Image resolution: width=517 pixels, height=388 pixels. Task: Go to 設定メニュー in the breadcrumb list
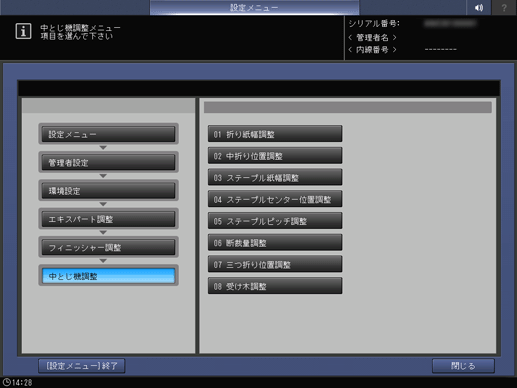click(108, 134)
